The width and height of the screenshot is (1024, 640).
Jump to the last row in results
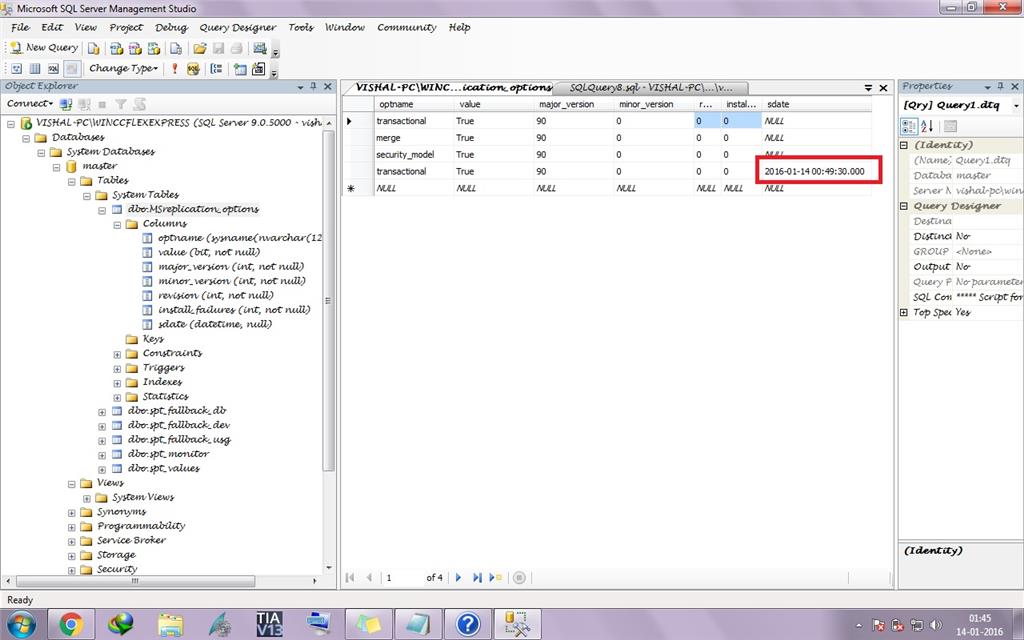(477, 577)
